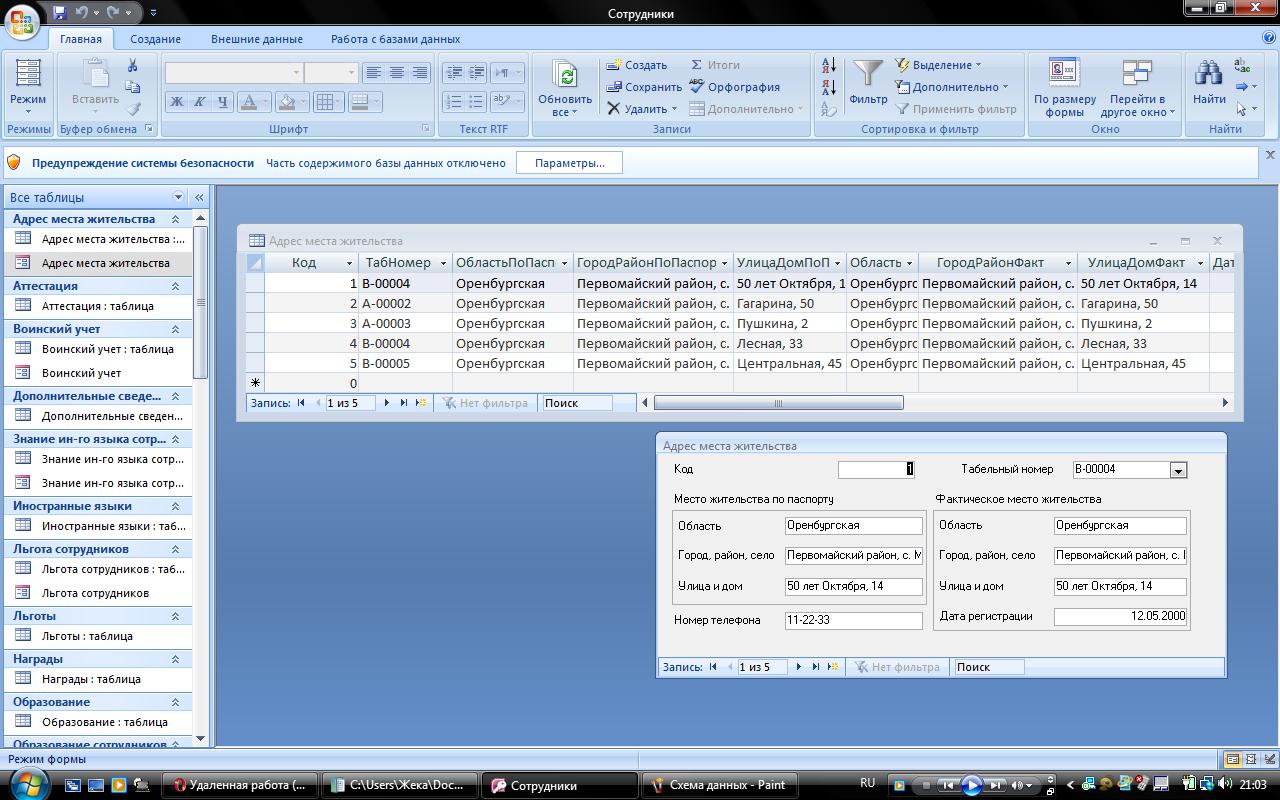Image resolution: width=1280 pixels, height=800 pixels.
Task: Open the Создание ribbon tab
Action: coord(155,39)
